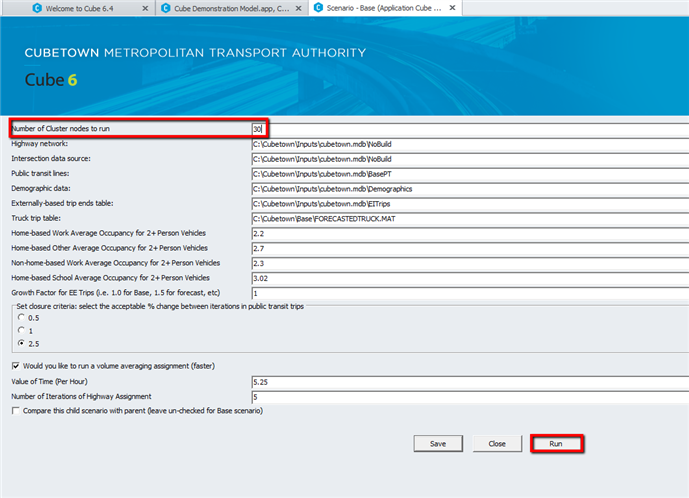Click Home-based School Average Occupancy field
The image size is (689, 498).
(470, 279)
